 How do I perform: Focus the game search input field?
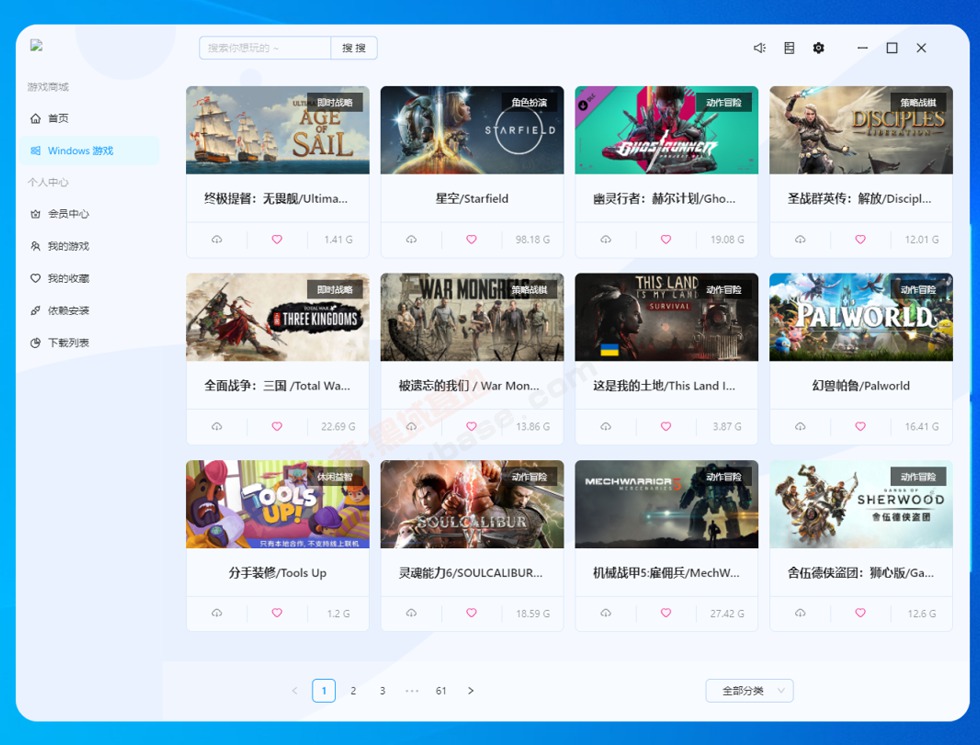[265, 48]
